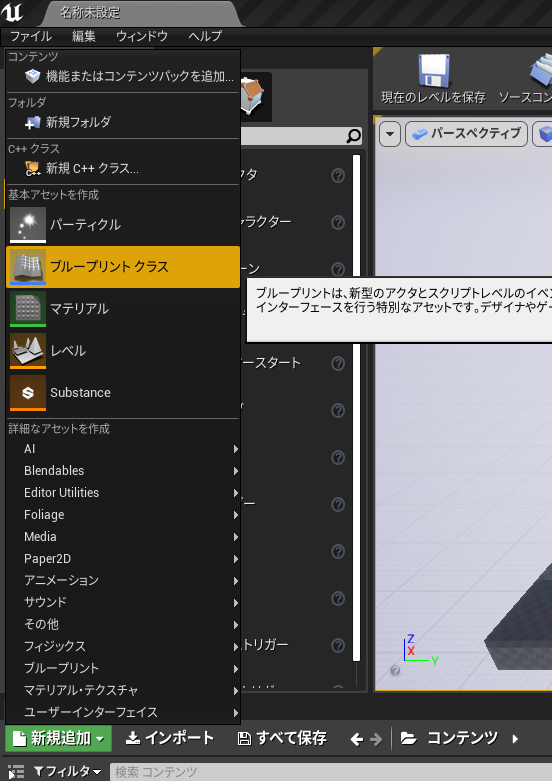Click the 新規追加 button
This screenshot has width=552, height=781.
click(x=58, y=738)
